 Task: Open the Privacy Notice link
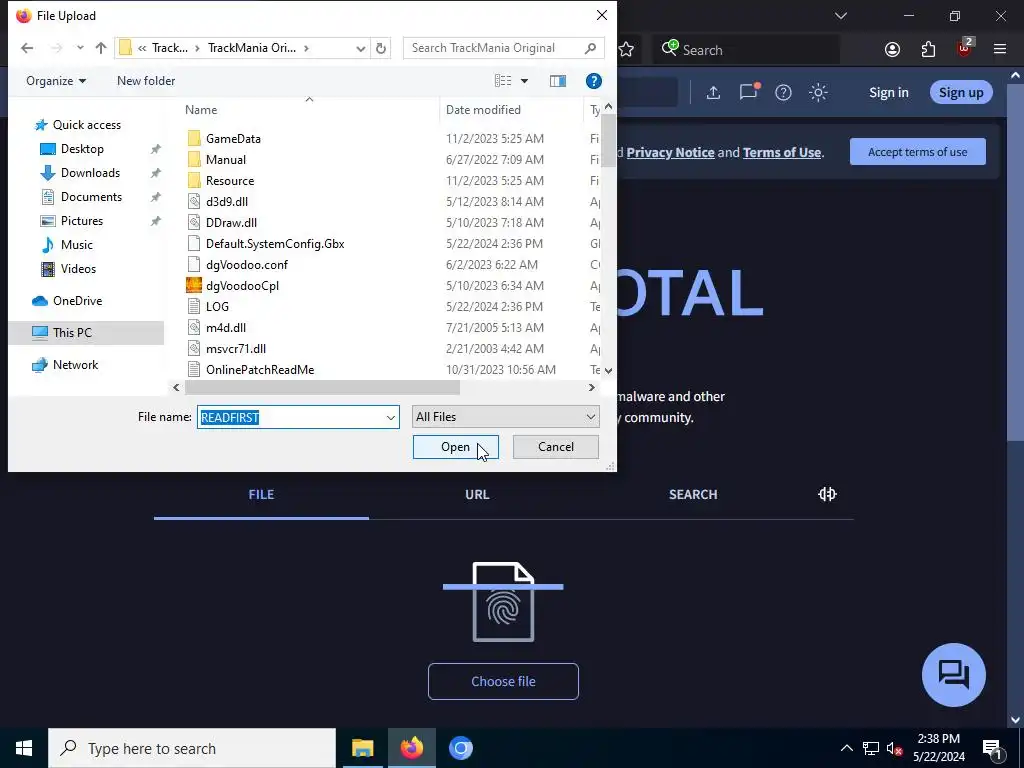tap(670, 152)
